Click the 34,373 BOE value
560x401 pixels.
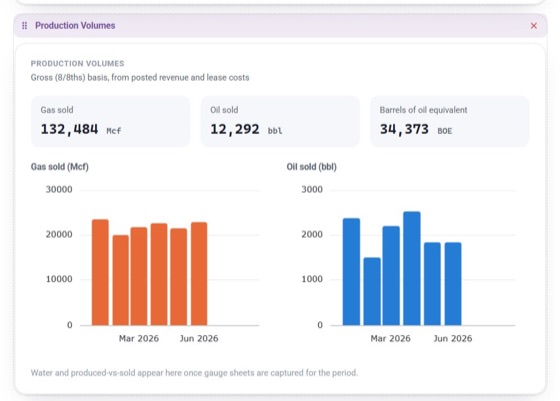click(416, 129)
